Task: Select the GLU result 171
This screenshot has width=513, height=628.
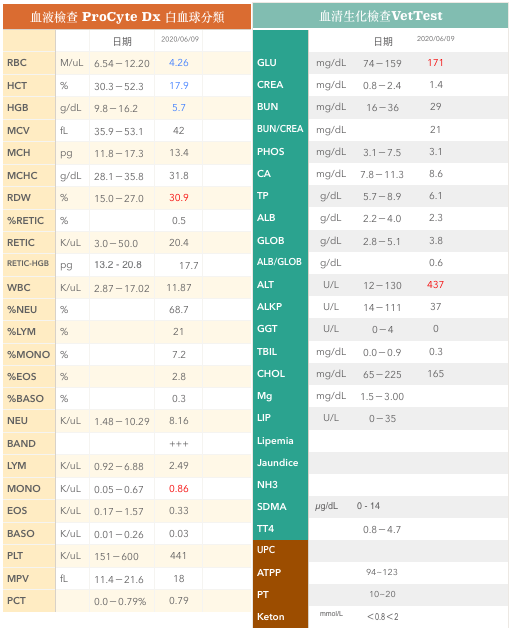Action: pos(435,63)
